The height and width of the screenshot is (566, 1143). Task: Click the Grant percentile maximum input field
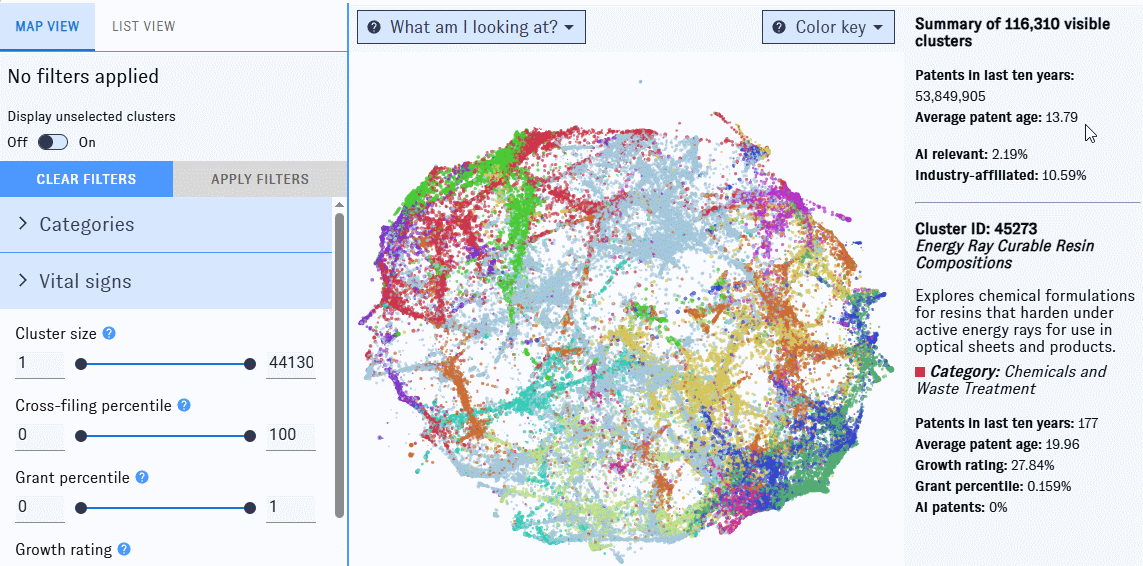291,508
